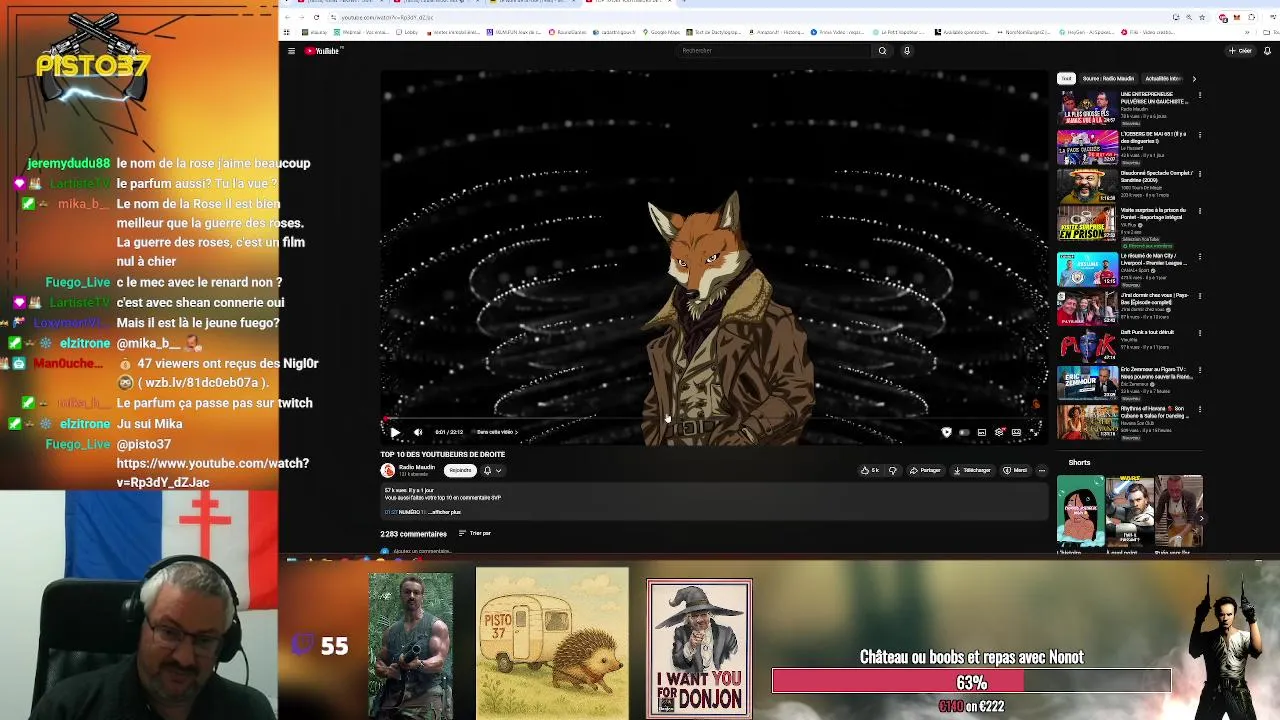The image size is (1280, 720).
Task: Reload the page in the browser toolbar
Action: [x=316, y=17]
